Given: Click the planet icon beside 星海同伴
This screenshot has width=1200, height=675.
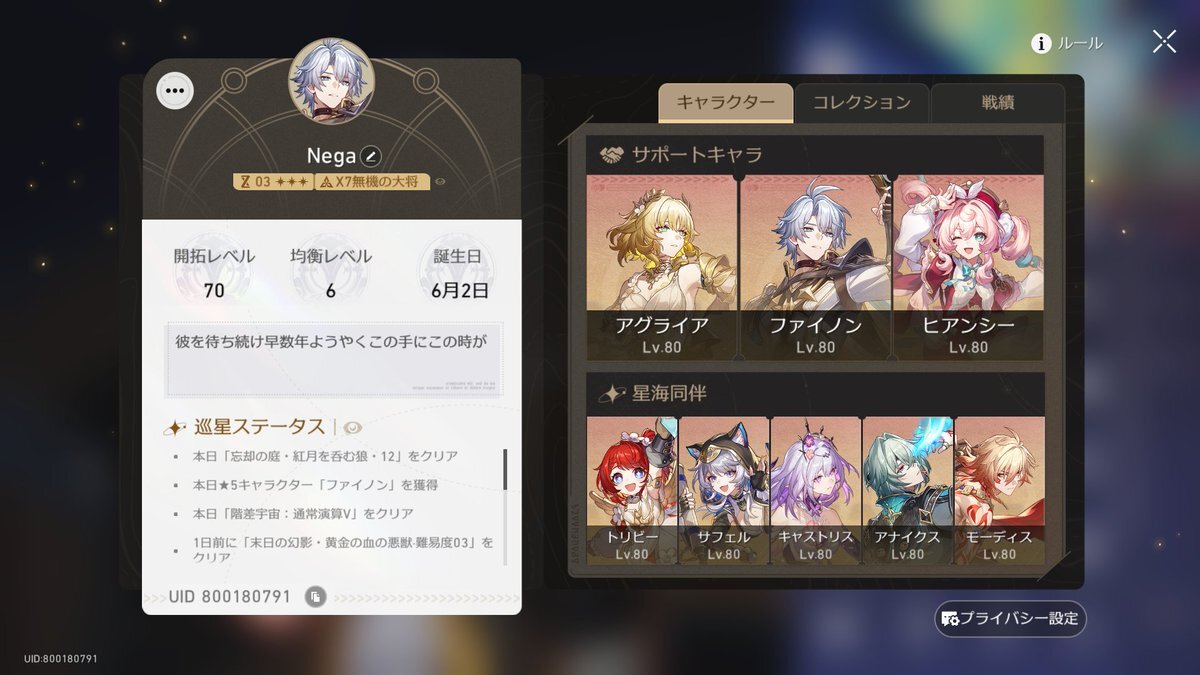Looking at the screenshot, I should point(611,393).
